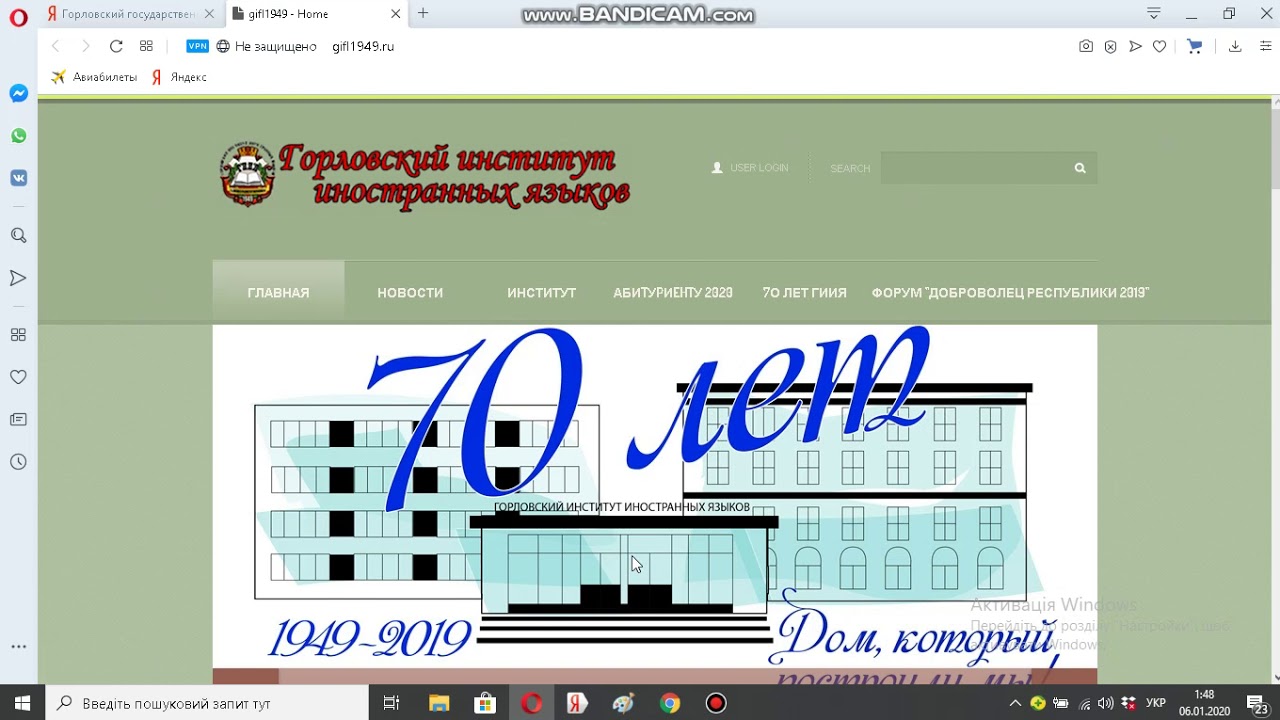
Task: Open the volume control in tray
Action: [1106, 703]
